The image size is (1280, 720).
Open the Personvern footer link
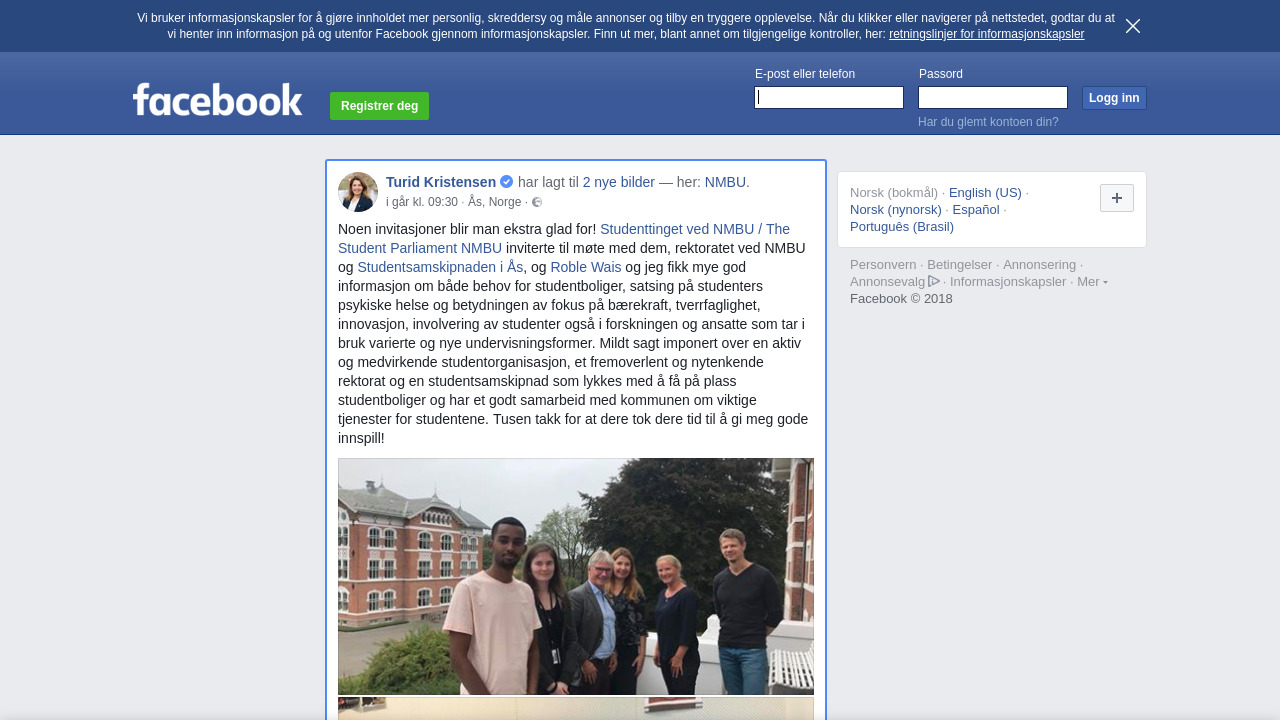(x=883, y=265)
